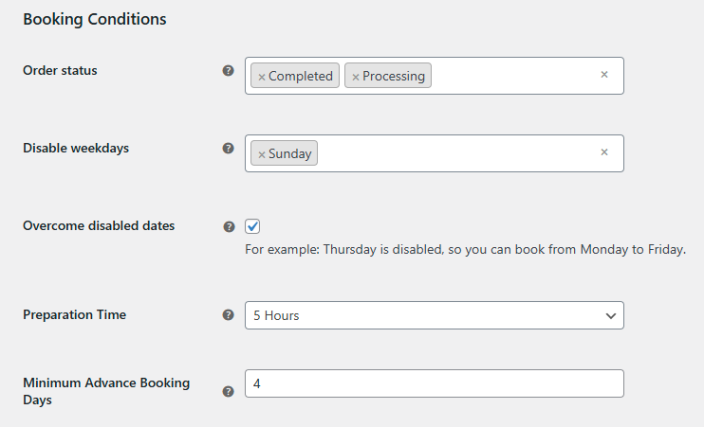
Task: Click help icon next to Preparation Time
Action: point(228,315)
